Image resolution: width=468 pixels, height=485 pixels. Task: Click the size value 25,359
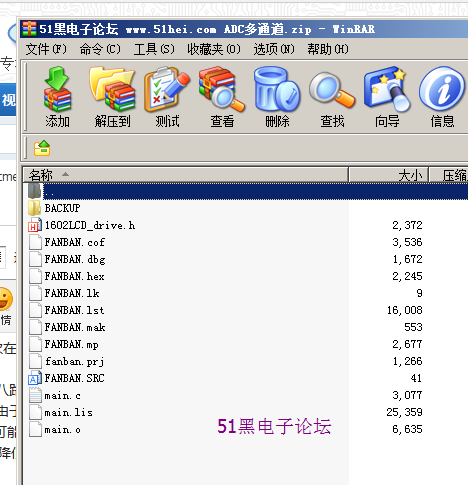coord(404,412)
